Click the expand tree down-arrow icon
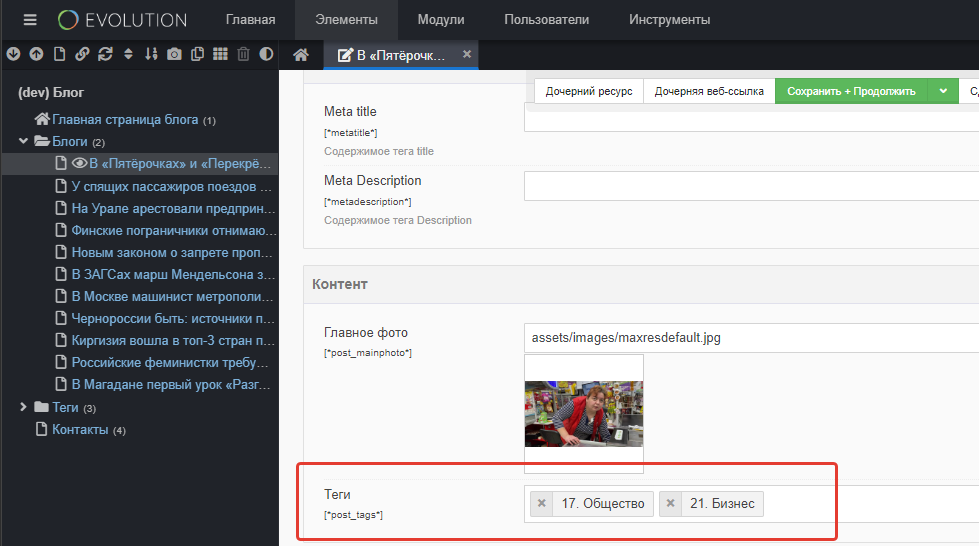 [13, 54]
